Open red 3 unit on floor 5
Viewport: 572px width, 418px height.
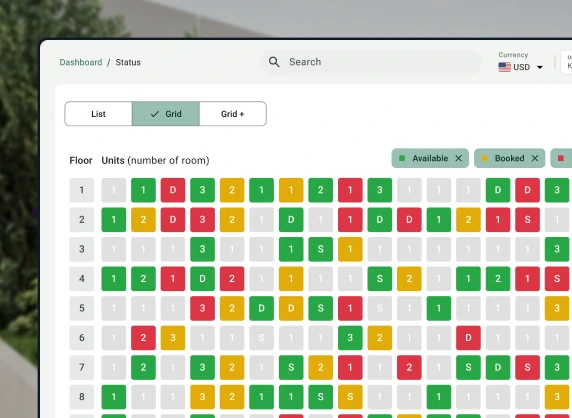(x=202, y=308)
